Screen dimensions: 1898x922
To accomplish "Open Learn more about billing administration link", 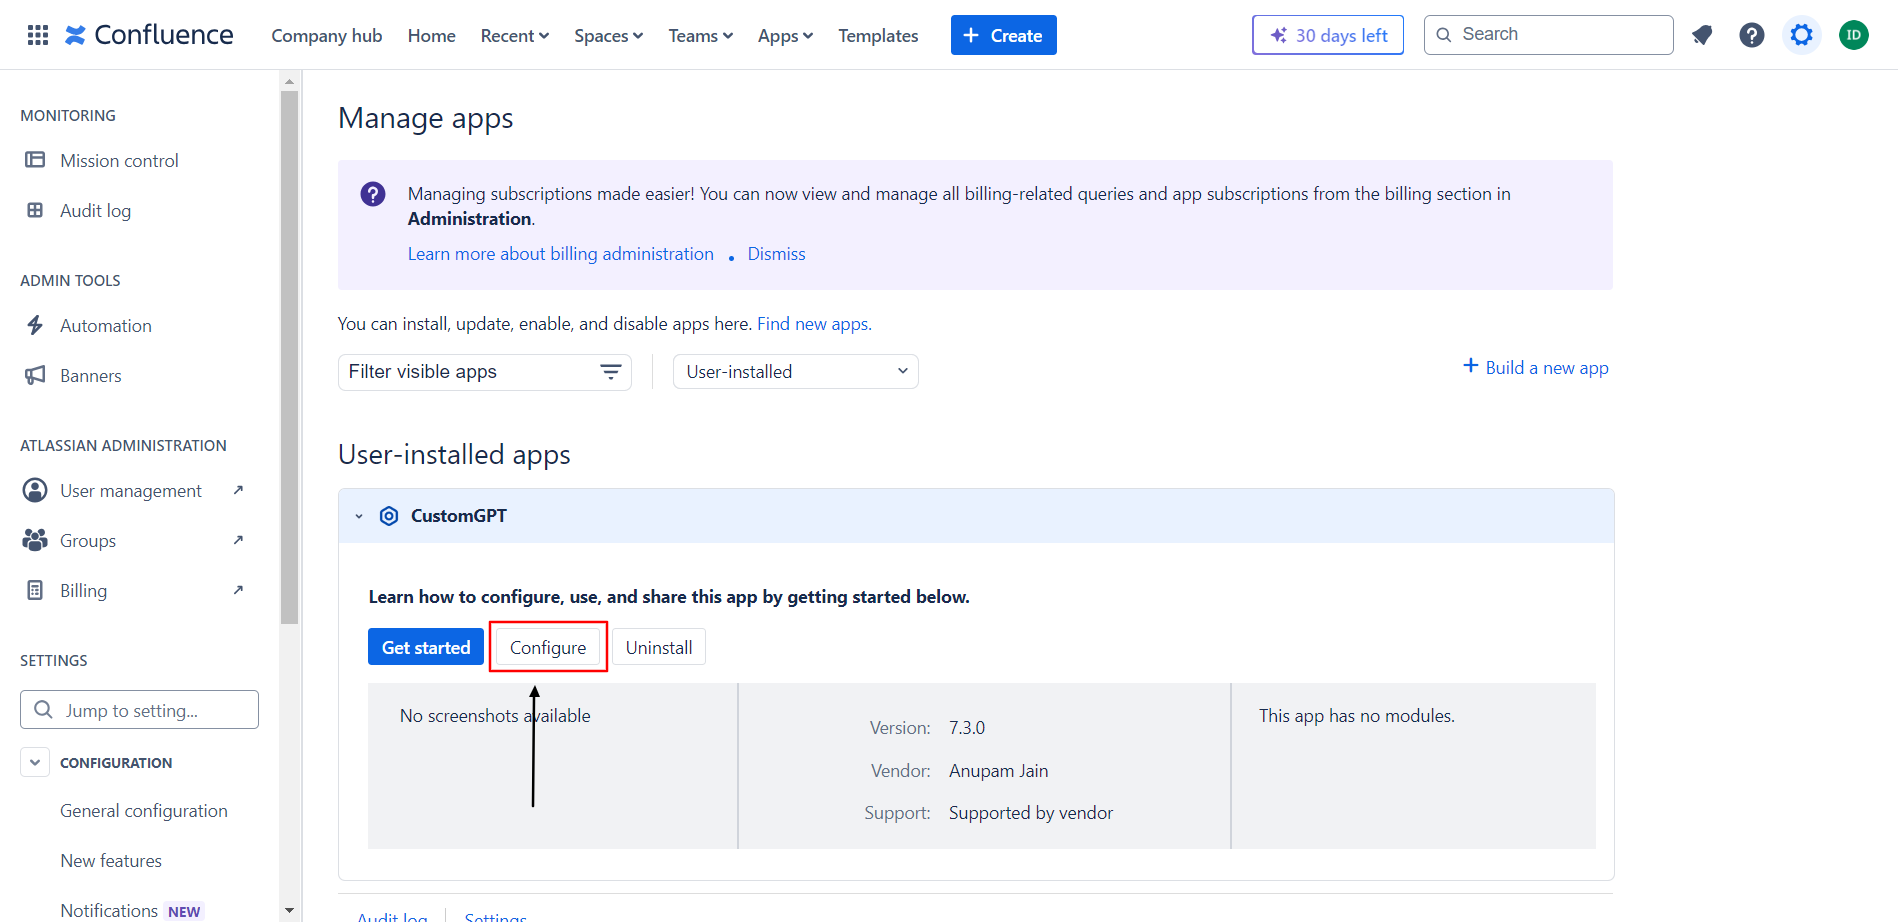I will point(561,254).
